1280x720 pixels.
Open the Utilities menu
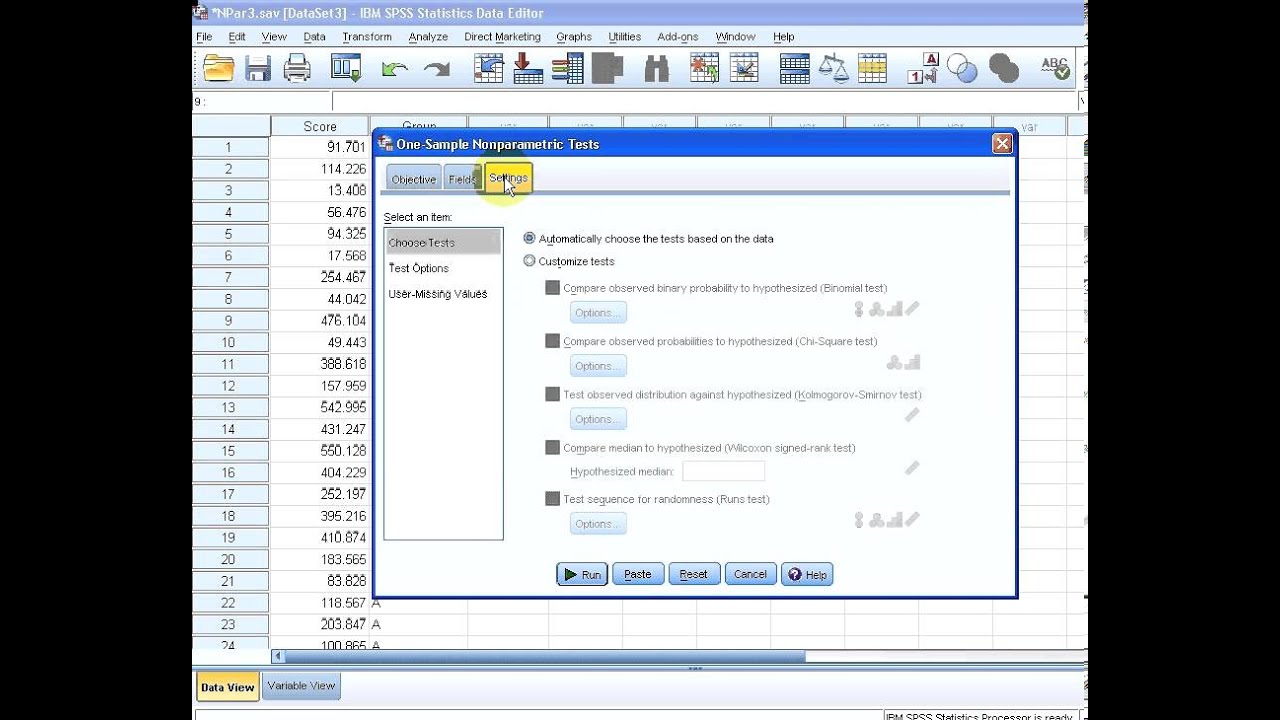click(x=625, y=37)
